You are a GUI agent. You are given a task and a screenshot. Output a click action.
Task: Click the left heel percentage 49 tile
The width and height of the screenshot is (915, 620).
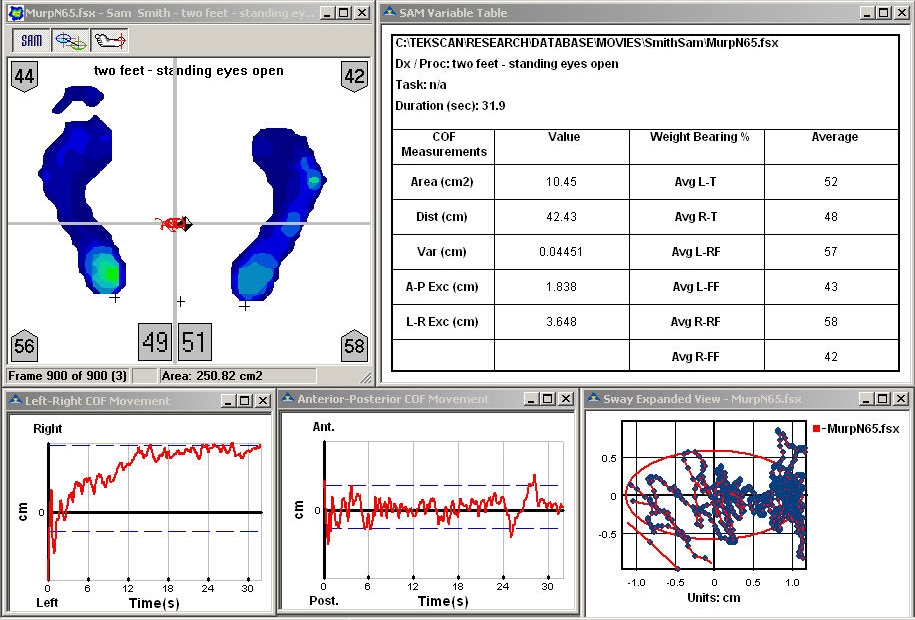click(x=155, y=342)
